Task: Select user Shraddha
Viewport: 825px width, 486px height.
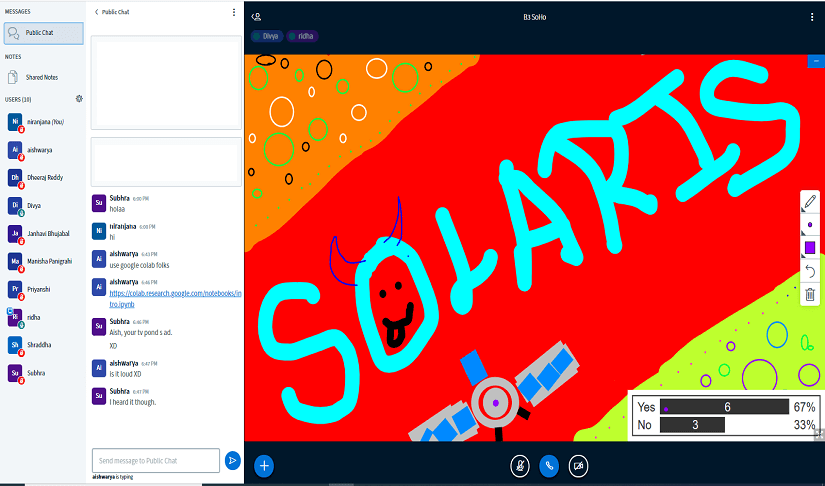Action: 43,345
